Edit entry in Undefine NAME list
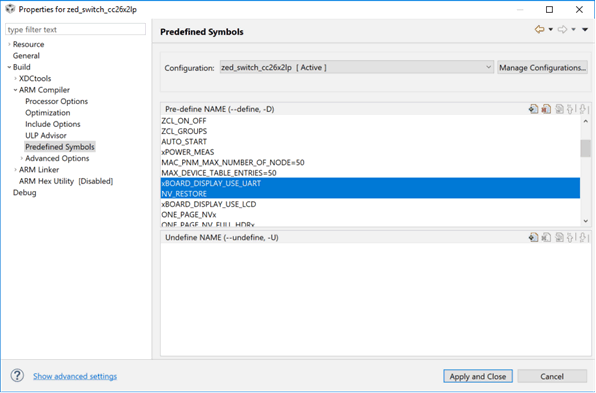Screen dimensions: 596x393 [559, 238]
